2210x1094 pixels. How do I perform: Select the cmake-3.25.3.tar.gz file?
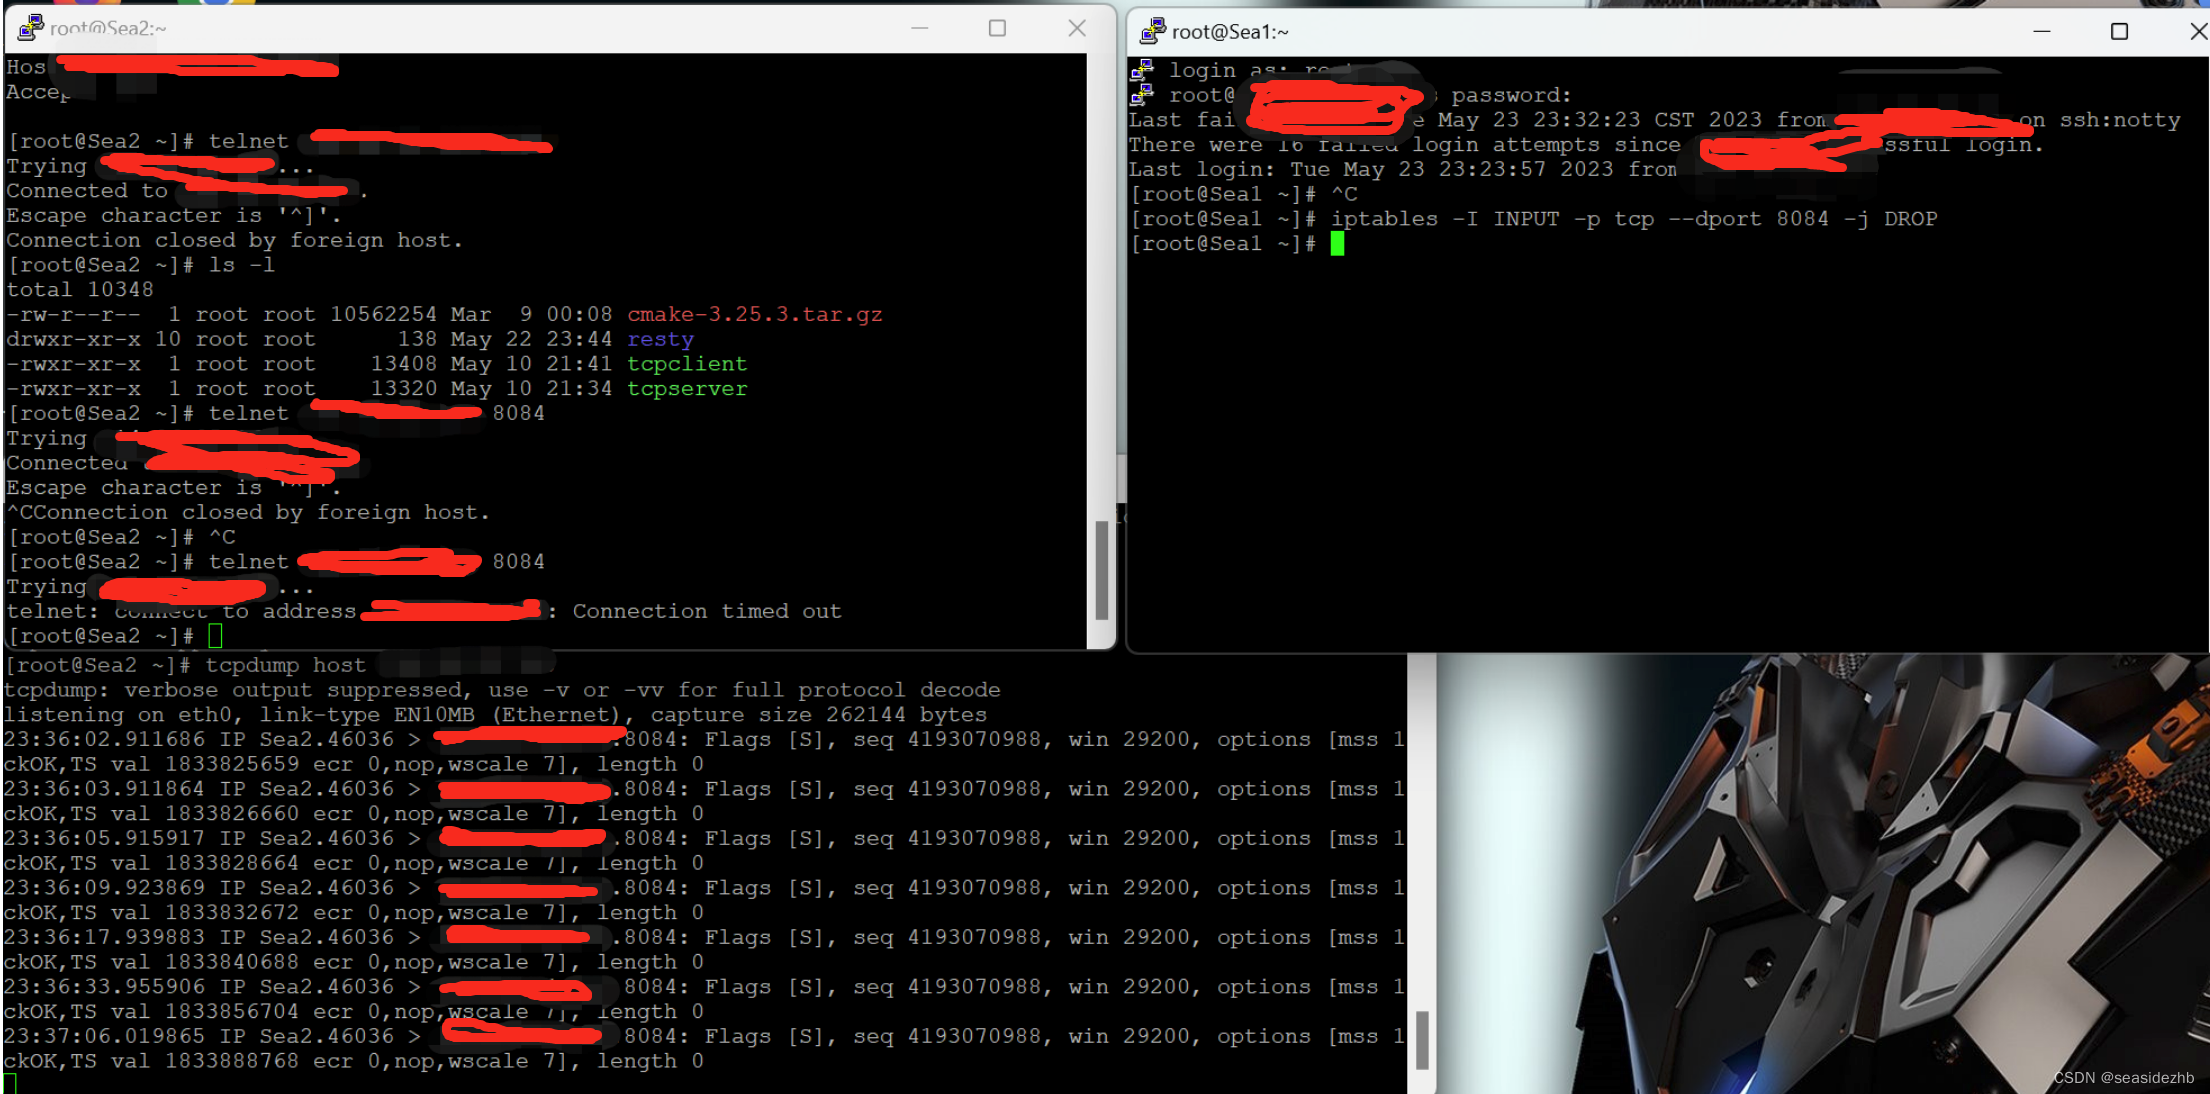click(x=755, y=313)
